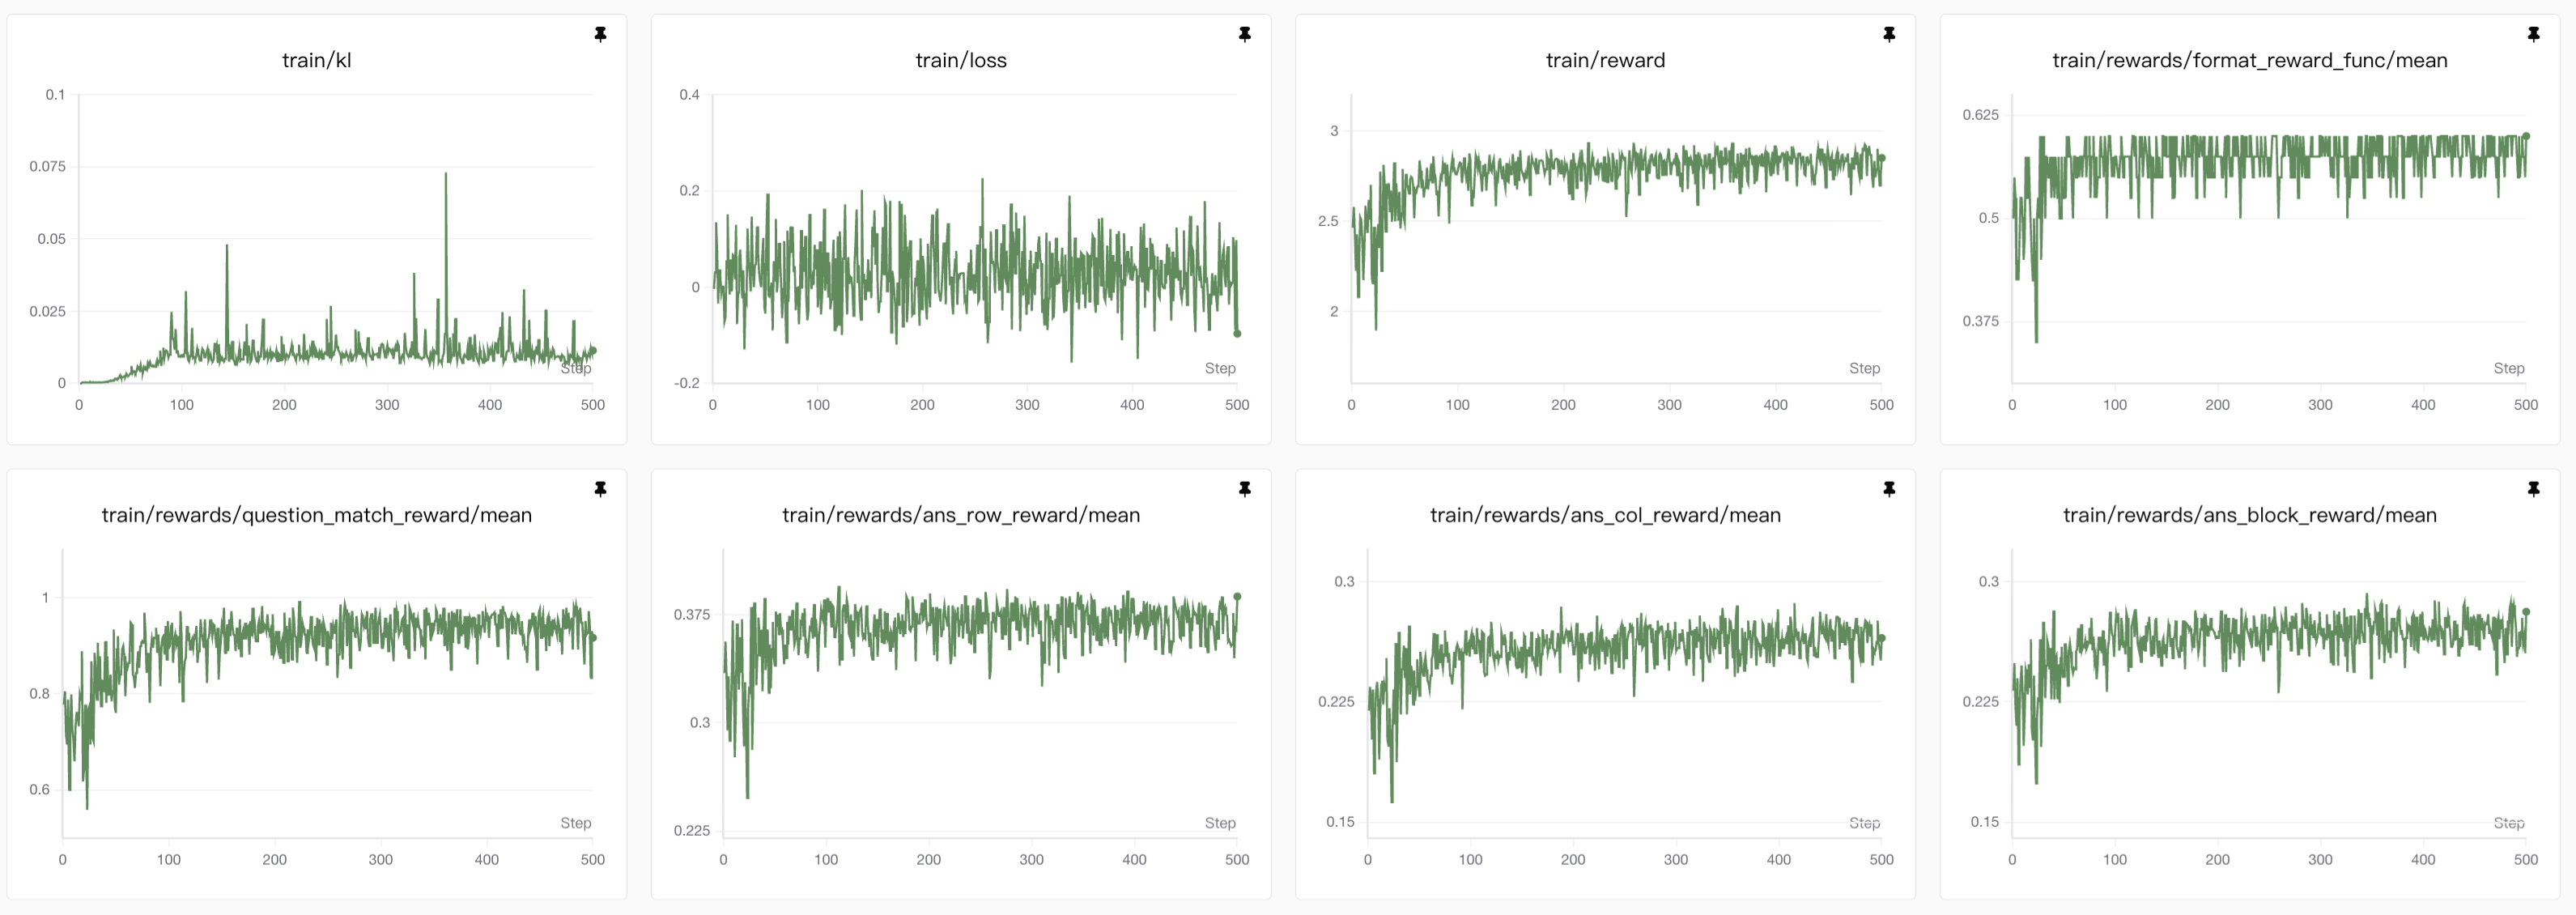Toggle pin on ans_block_reward/mean chart
Image resolution: width=2576 pixels, height=915 pixels.
click(2533, 489)
